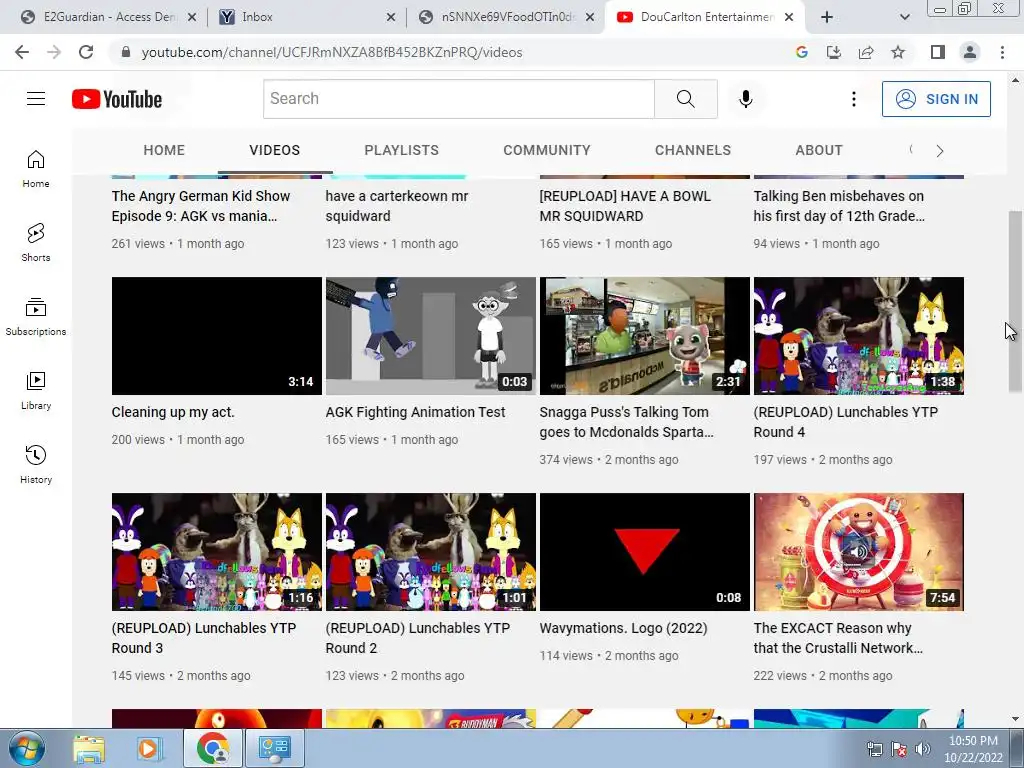Image resolution: width=1024 pixels, height=768 pixels.
Task: Click the browser address bar URL
Action: pos(332,52)
